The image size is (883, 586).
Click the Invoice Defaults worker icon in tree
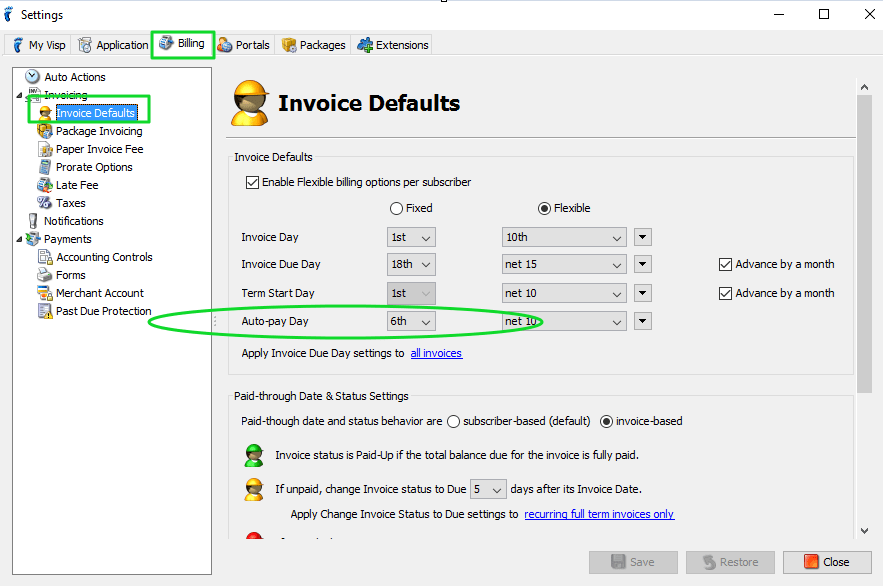46,113
